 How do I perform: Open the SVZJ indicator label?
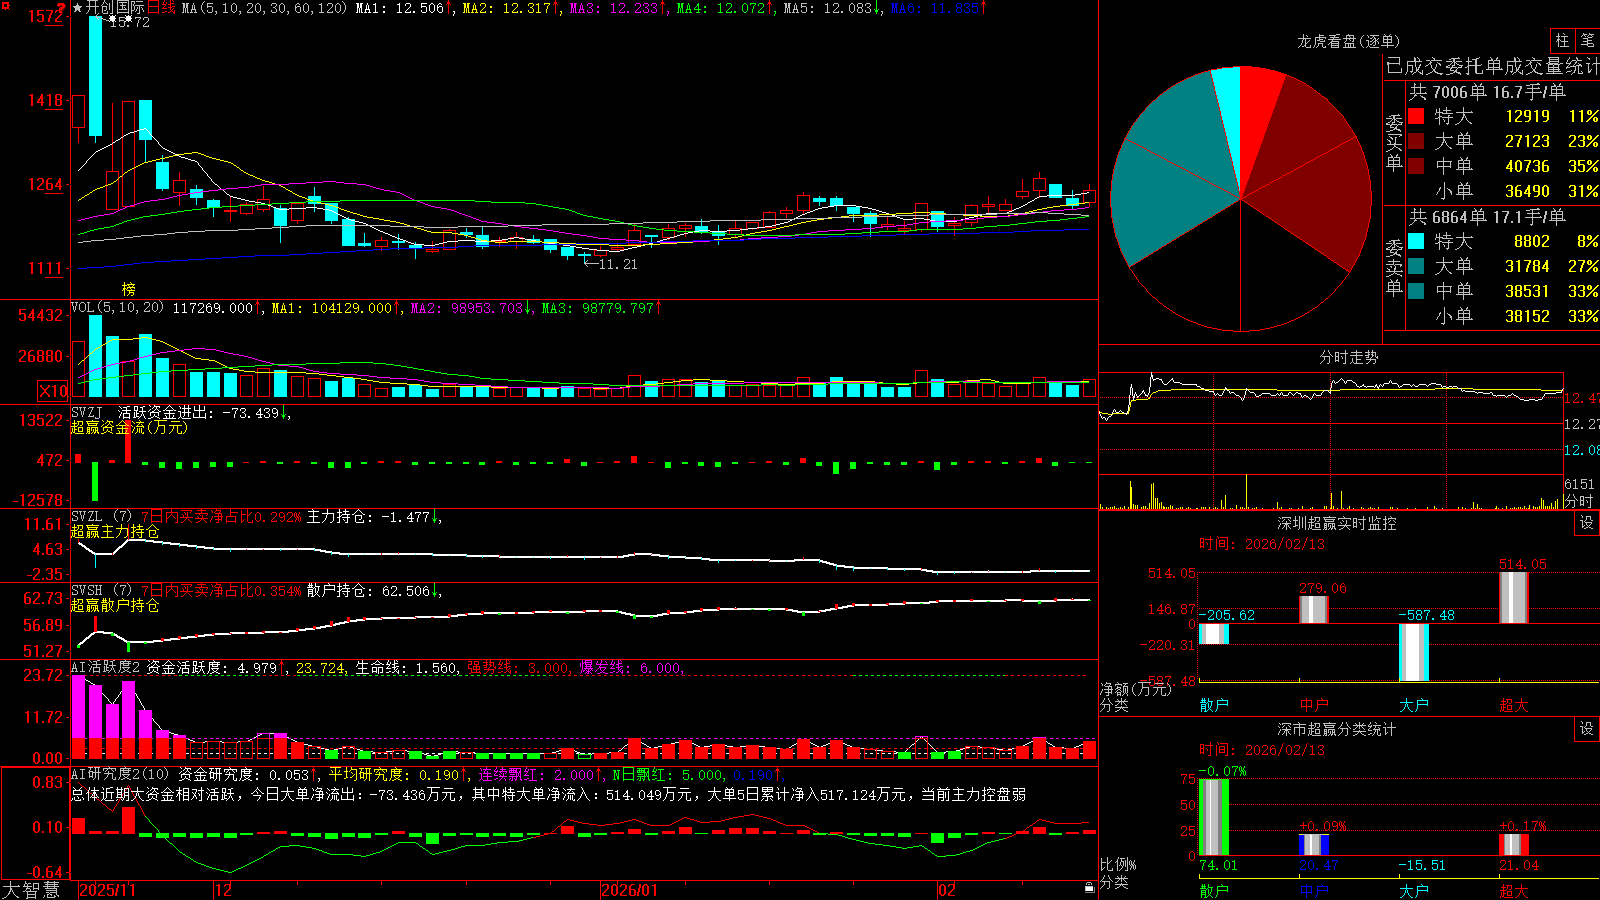tap(86, 412)
